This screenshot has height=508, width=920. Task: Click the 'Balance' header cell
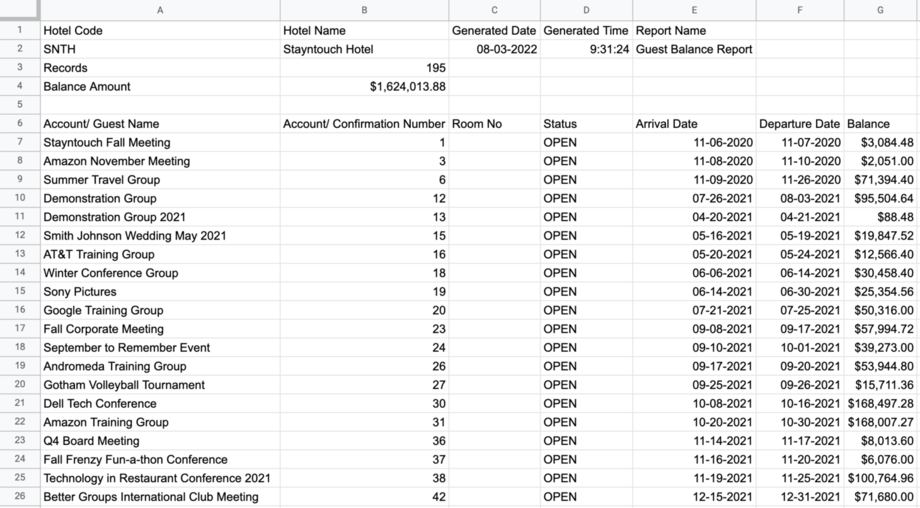click(880, 124)
